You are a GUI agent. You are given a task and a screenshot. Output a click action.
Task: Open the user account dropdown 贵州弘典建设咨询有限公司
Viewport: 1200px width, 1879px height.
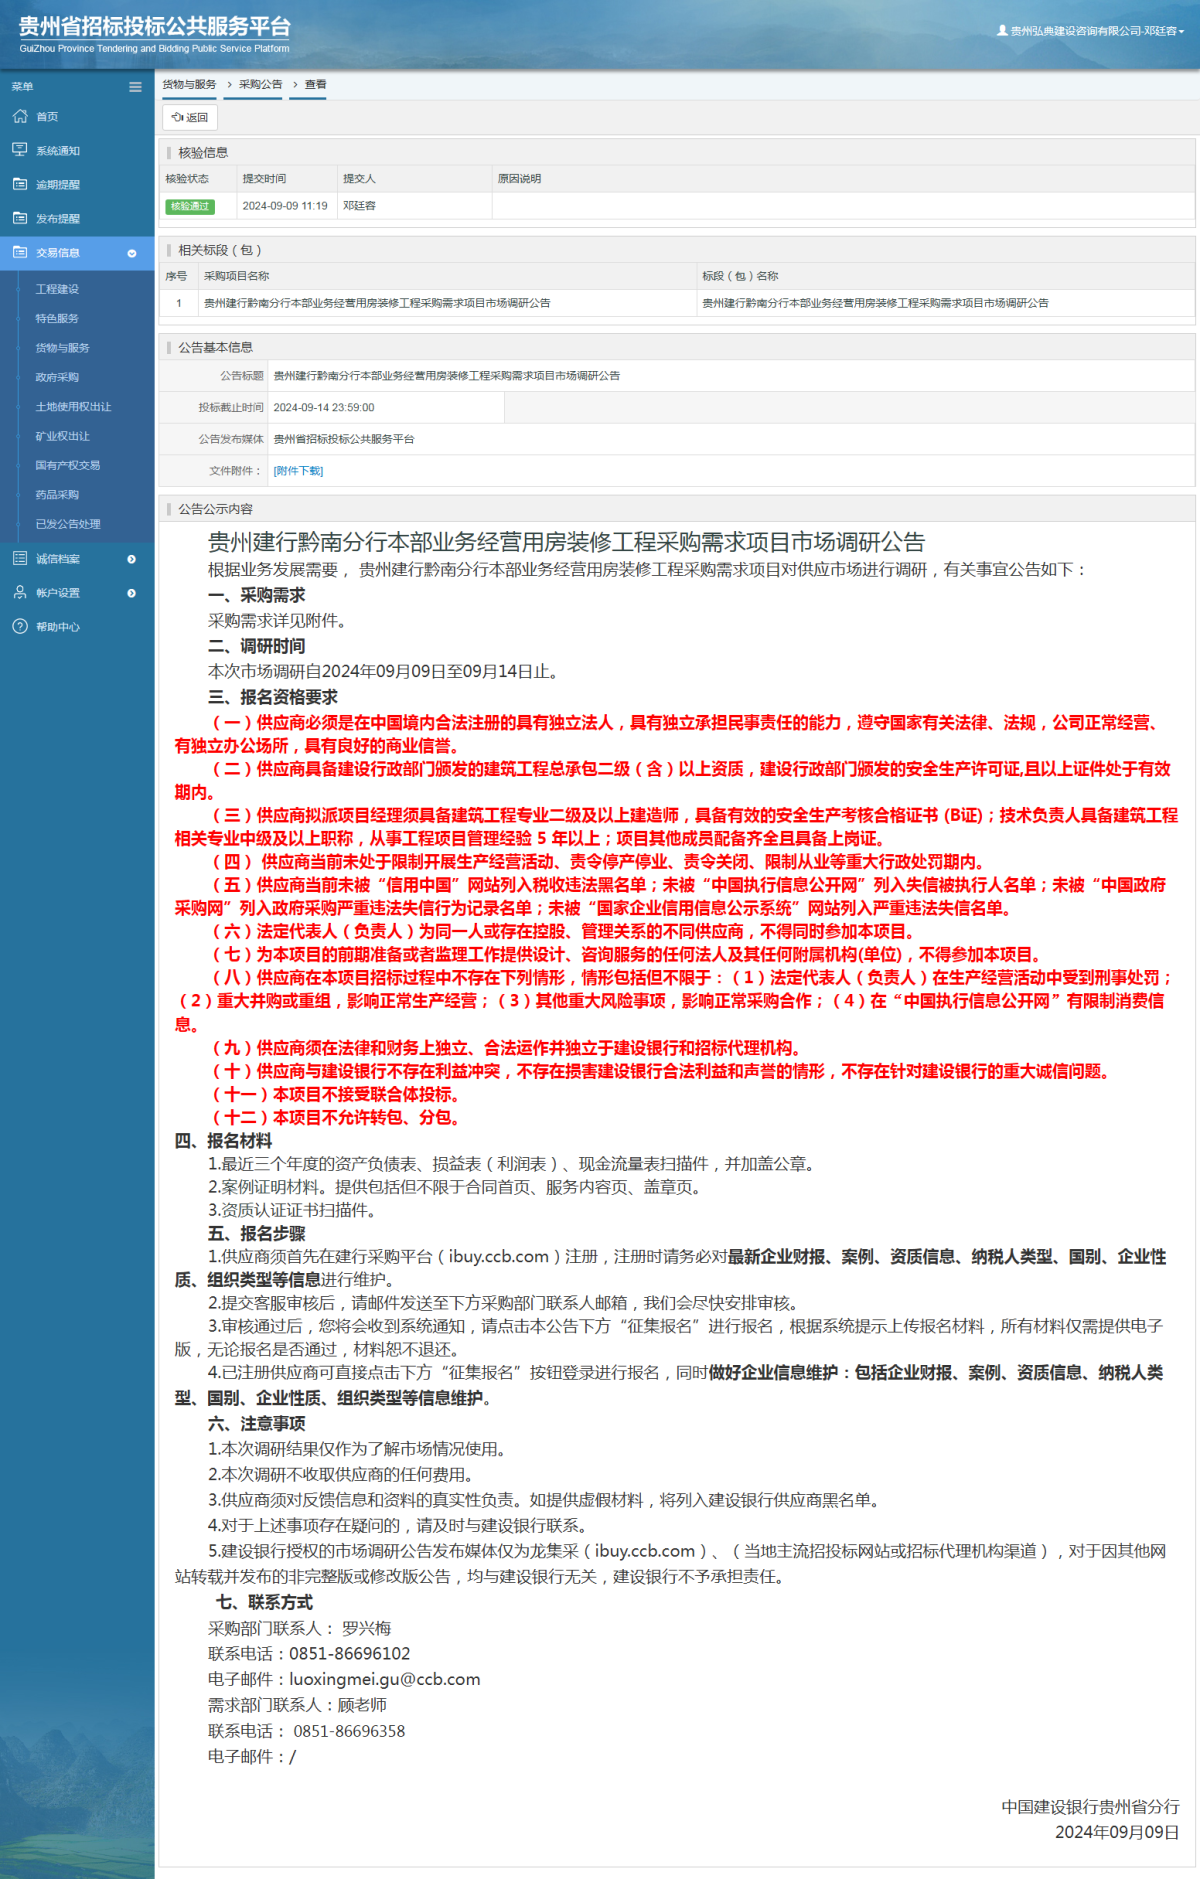1091,31
